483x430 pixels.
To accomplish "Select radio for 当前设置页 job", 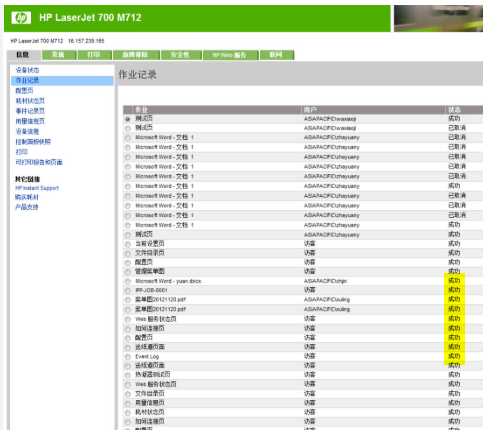I will [128, 244].
